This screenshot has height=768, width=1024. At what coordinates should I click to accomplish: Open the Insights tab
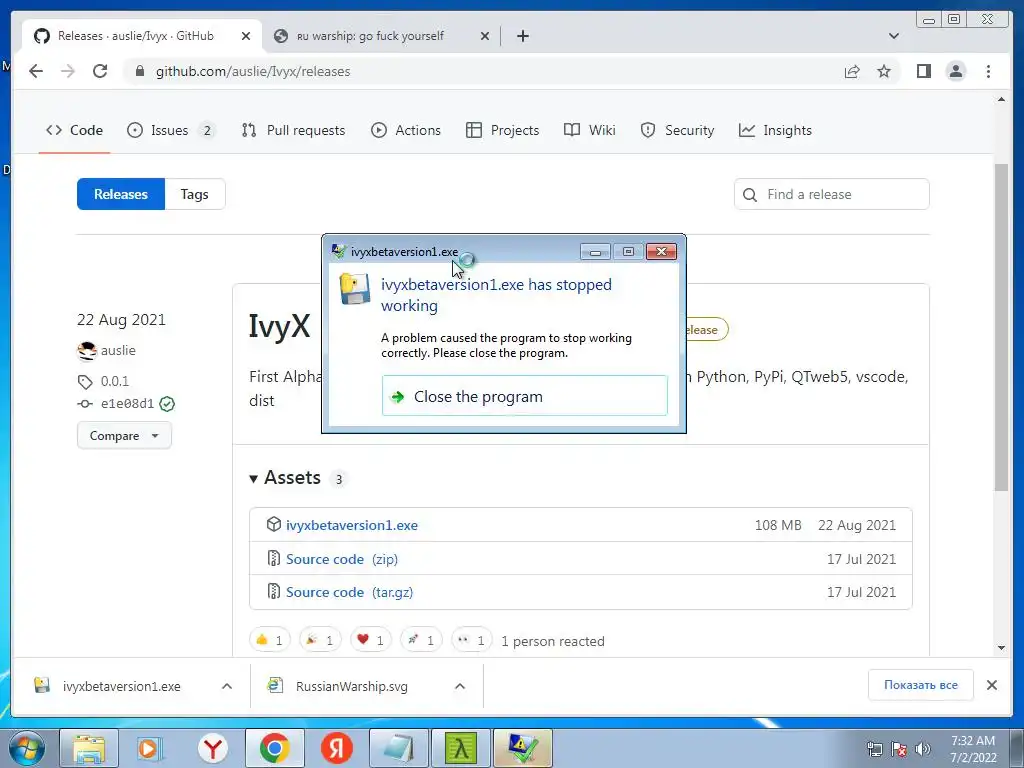775,130
